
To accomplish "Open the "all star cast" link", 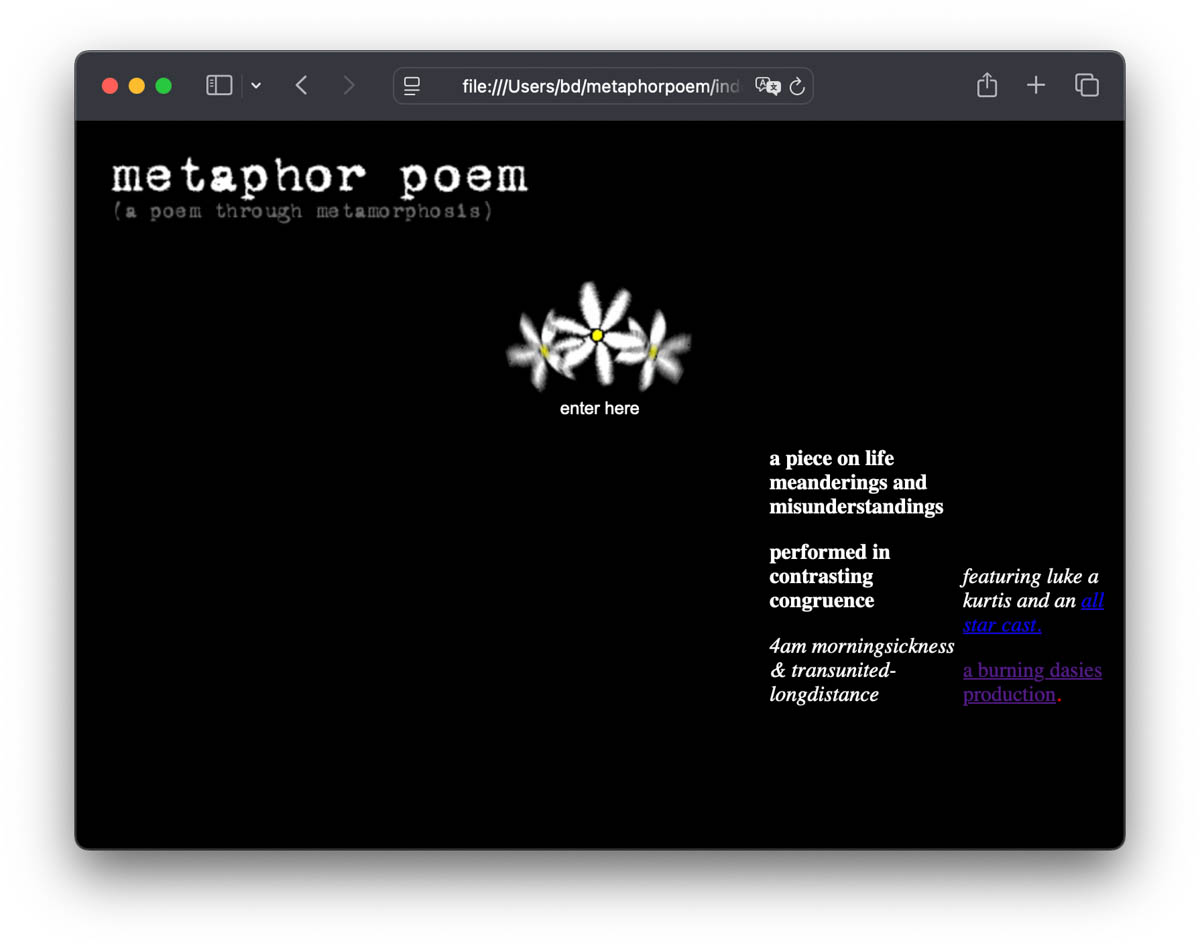I will [1092, 601].
